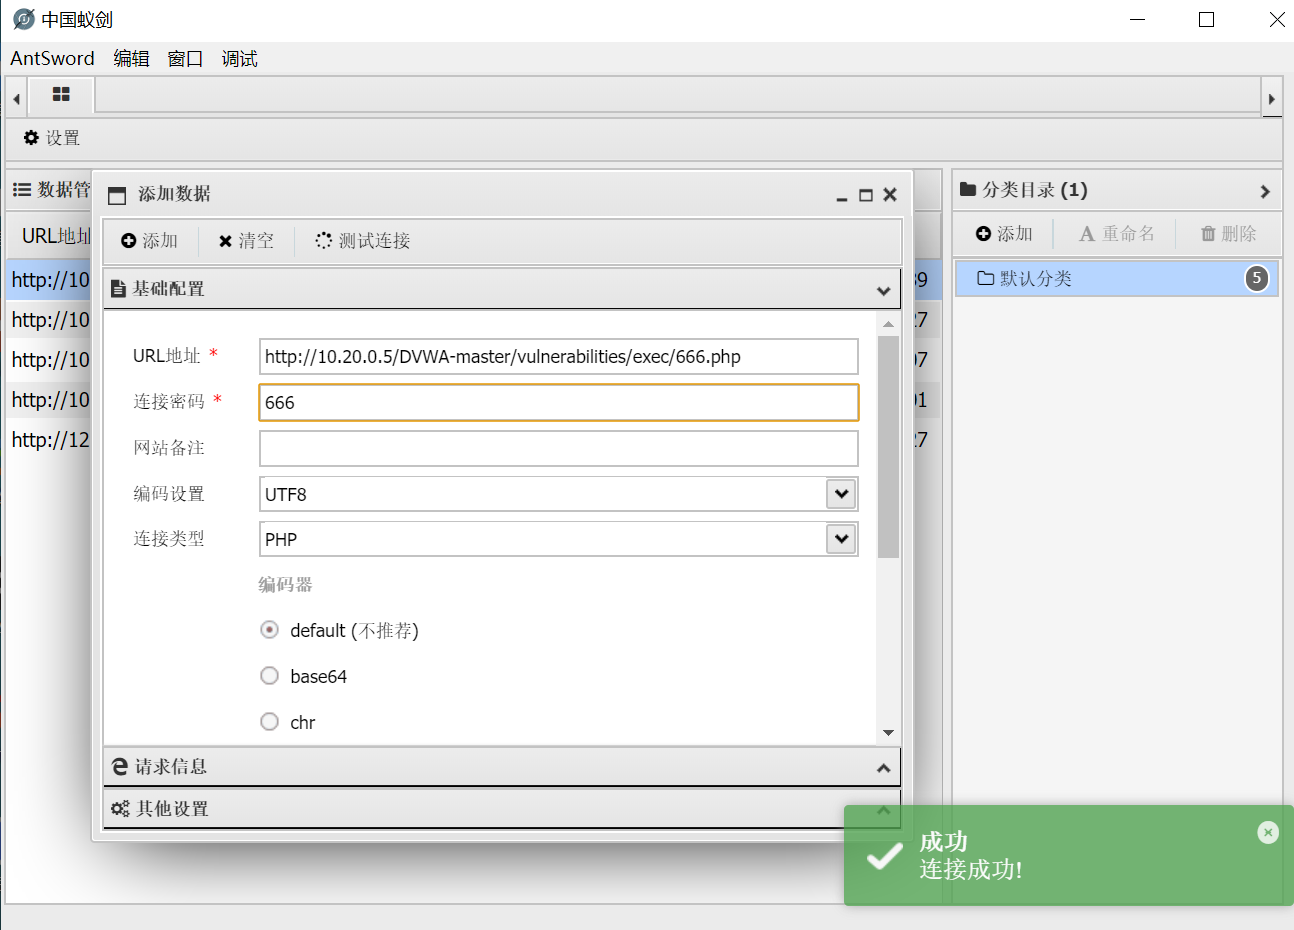Click the URL地址 column header
The height and width of the screenshot is (930, 1294).
[x=56, y=236]
